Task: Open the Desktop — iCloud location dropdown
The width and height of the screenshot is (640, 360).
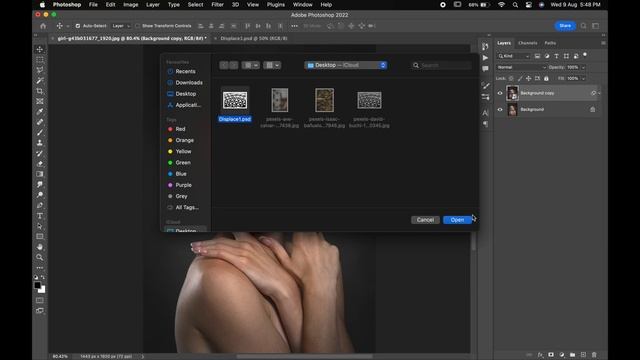Action: click(x=346, y=65)
